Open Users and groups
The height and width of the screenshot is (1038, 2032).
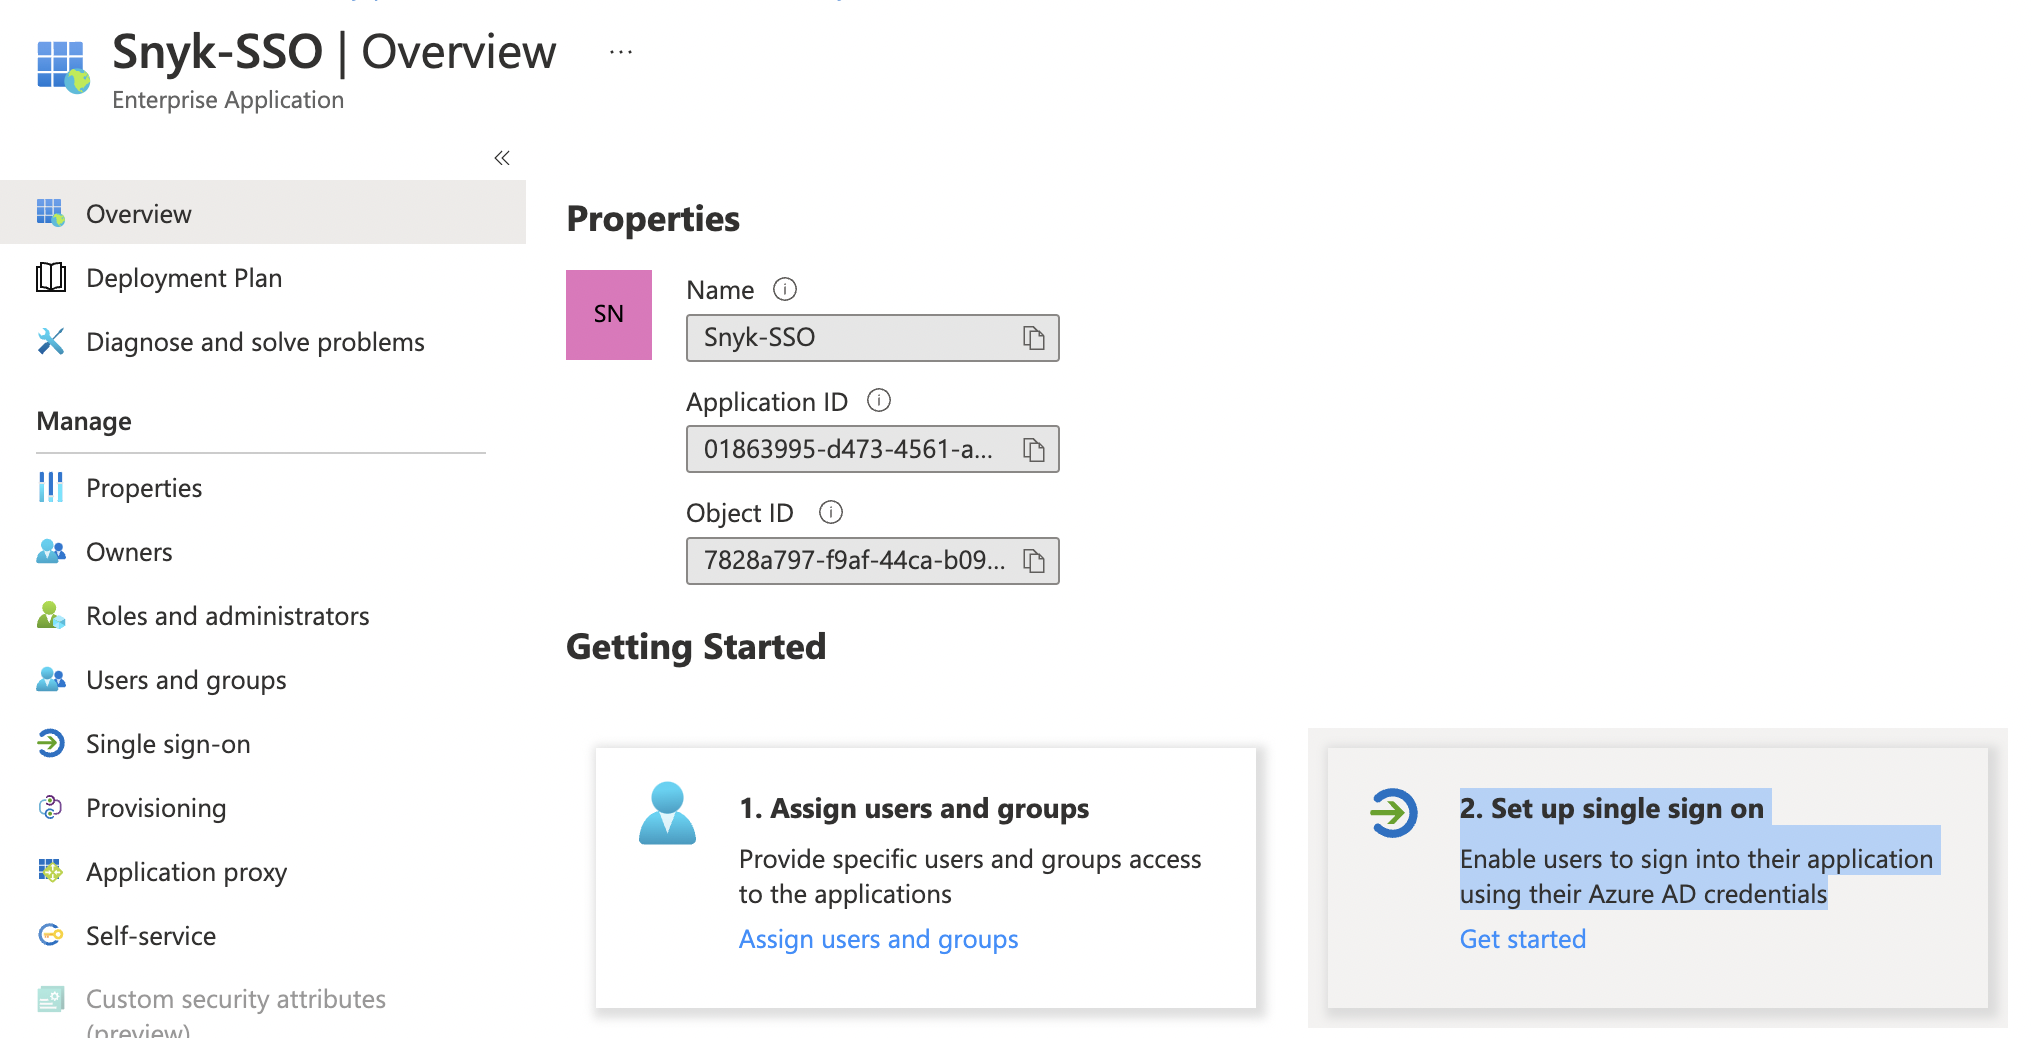(x=185, y=679)
